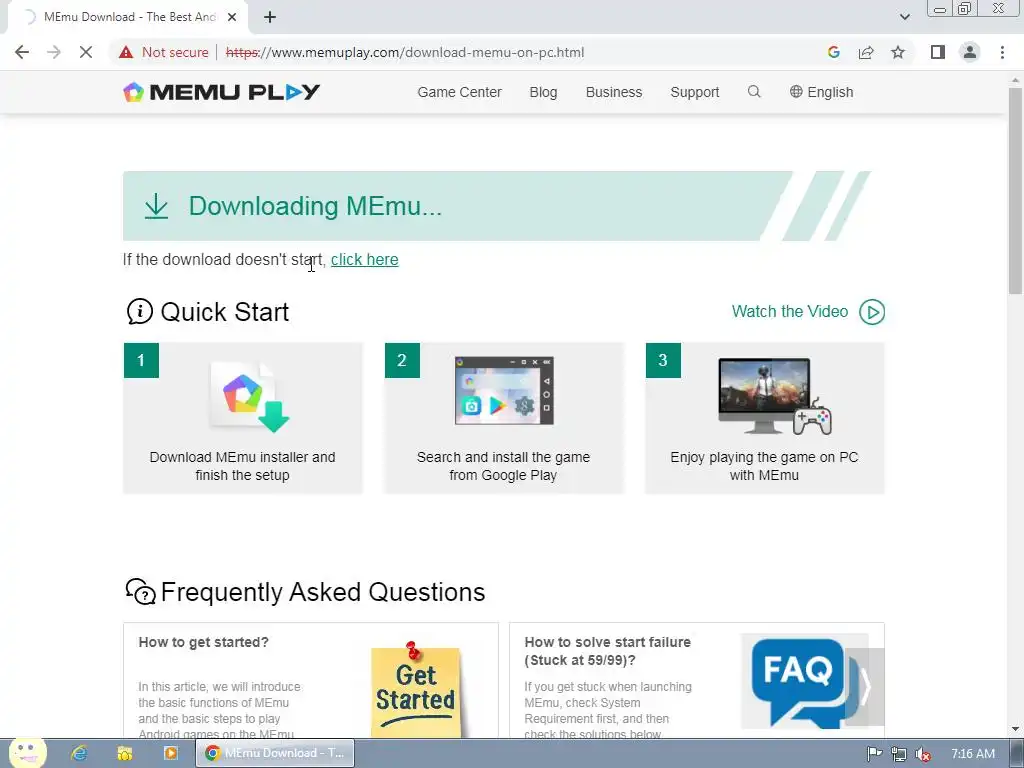Open the Support menu item

click(x=694, y=92)
